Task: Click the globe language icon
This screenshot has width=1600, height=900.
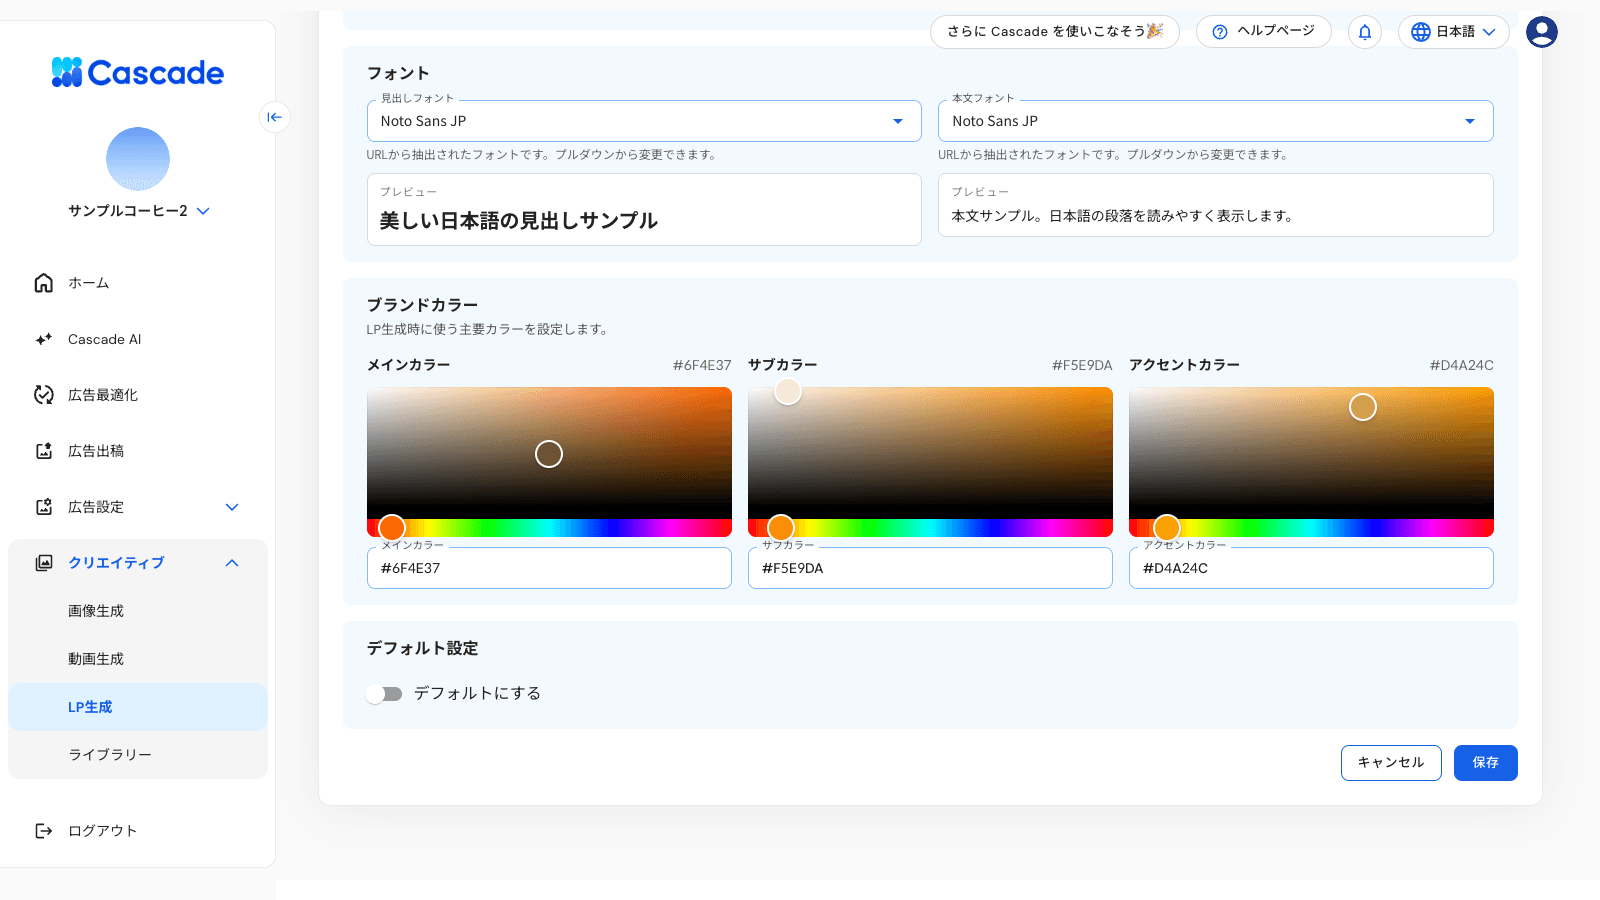Action: [x=1421, y=32]
